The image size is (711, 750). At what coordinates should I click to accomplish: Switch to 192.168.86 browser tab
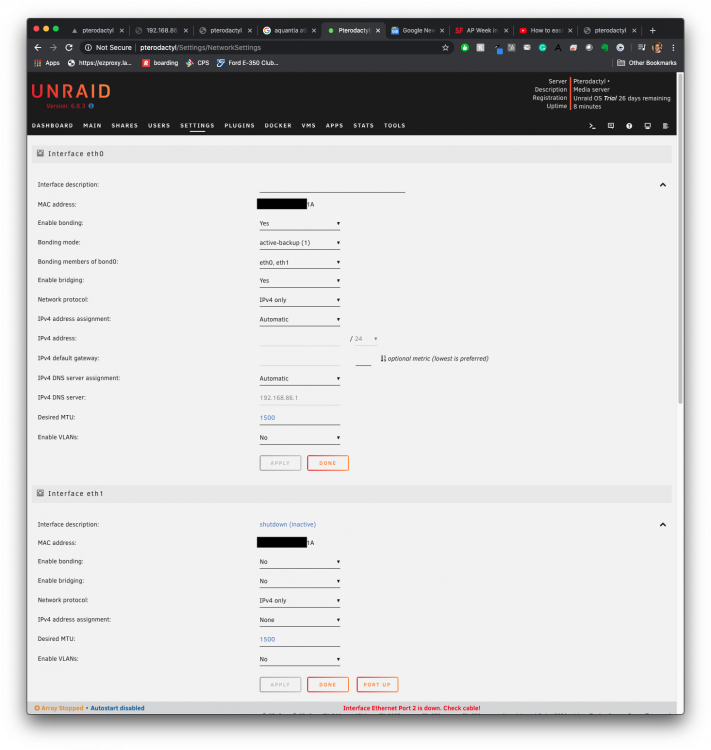162,30
